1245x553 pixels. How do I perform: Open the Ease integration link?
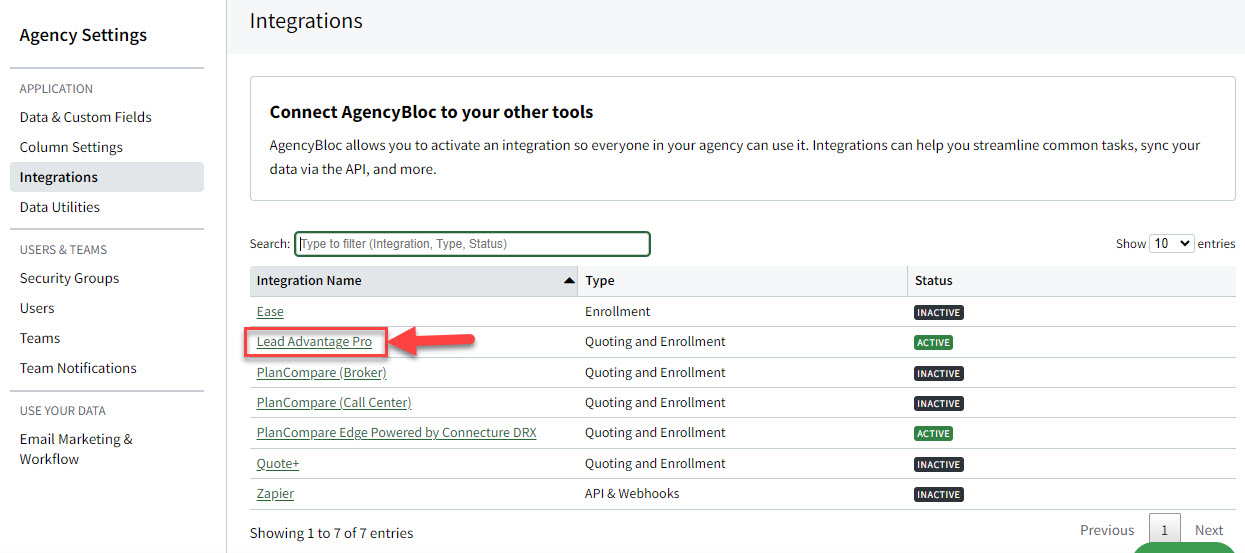point(270,312)
